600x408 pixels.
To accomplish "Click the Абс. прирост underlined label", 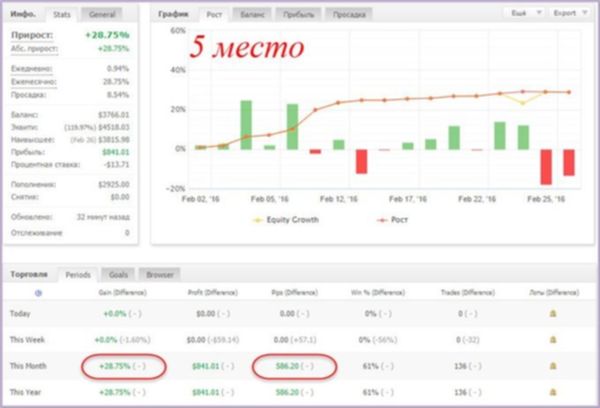I will [34, 49].
